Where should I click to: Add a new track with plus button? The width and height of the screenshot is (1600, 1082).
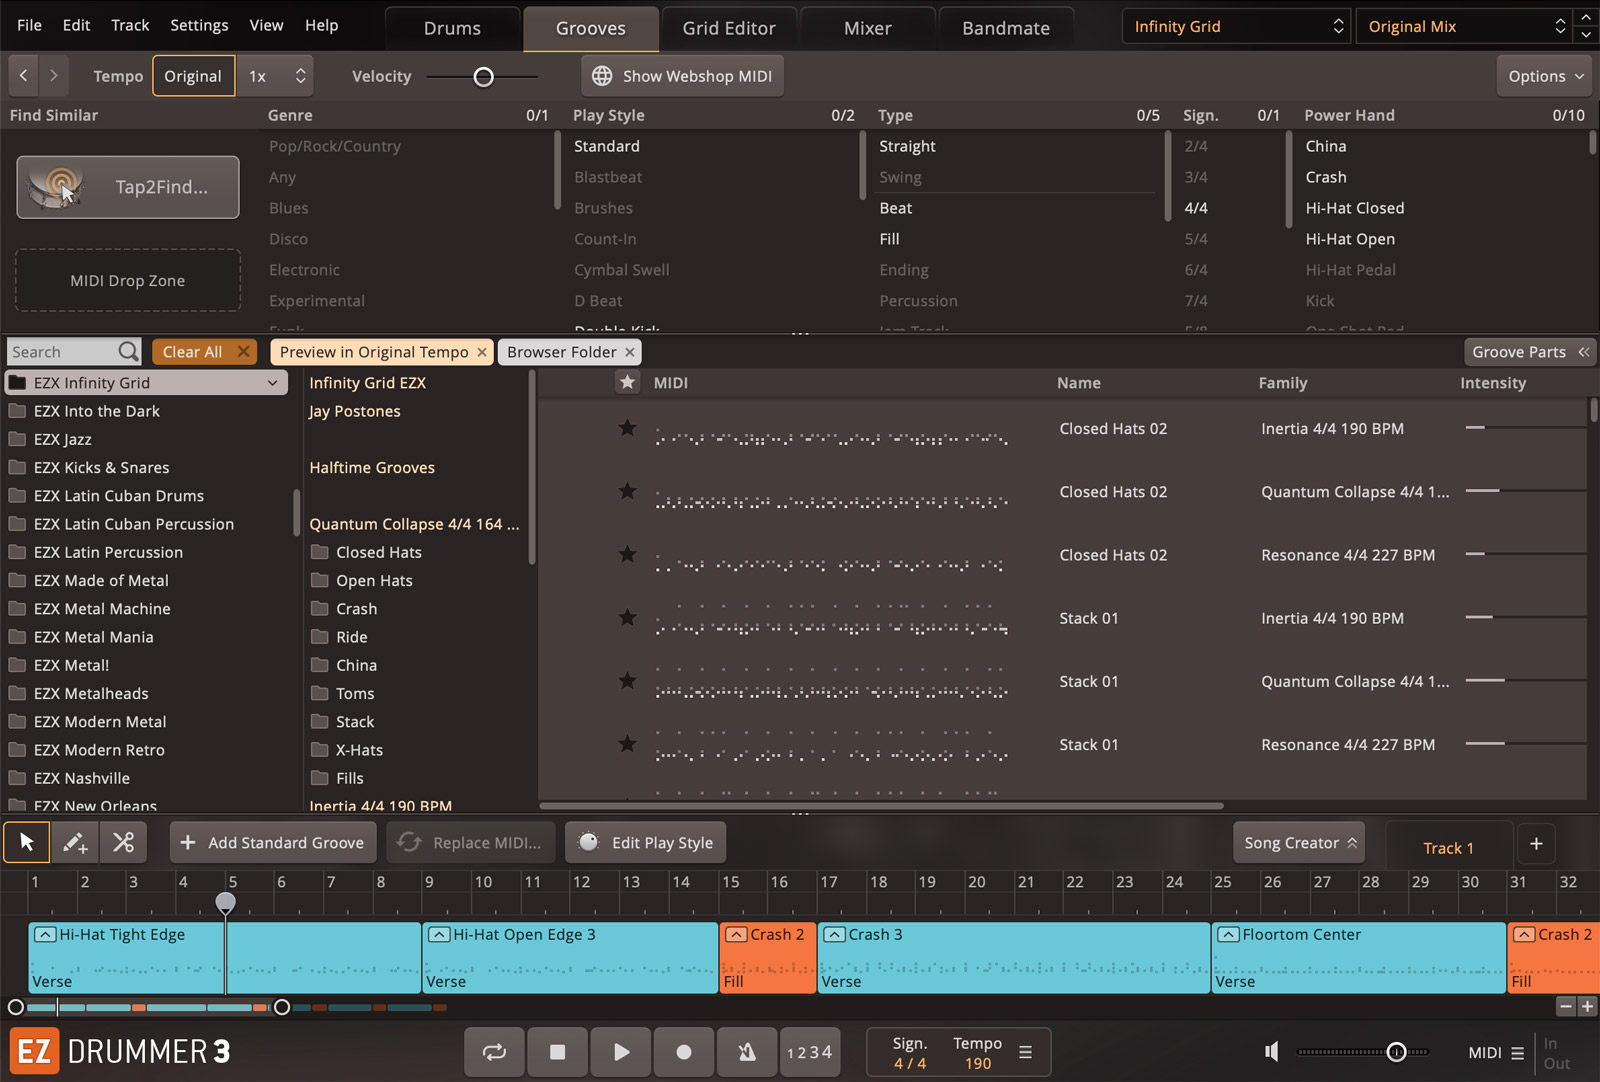(1536, 844)
